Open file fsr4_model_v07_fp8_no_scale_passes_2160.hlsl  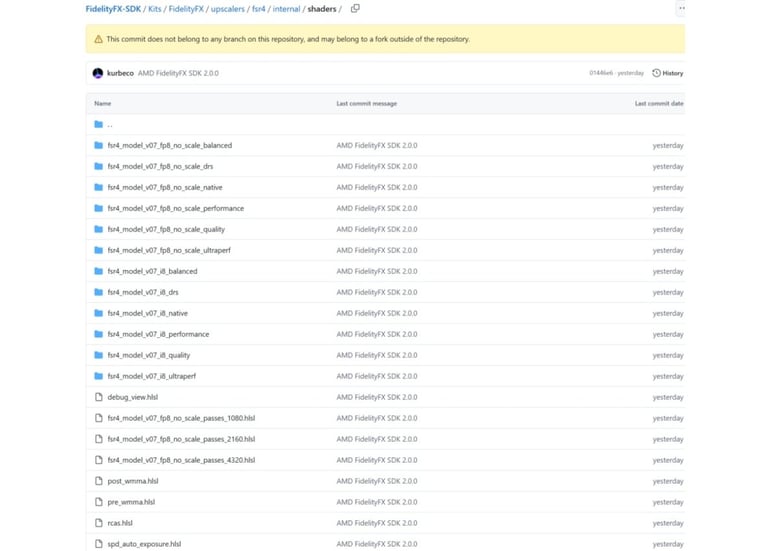coord(181,439)
